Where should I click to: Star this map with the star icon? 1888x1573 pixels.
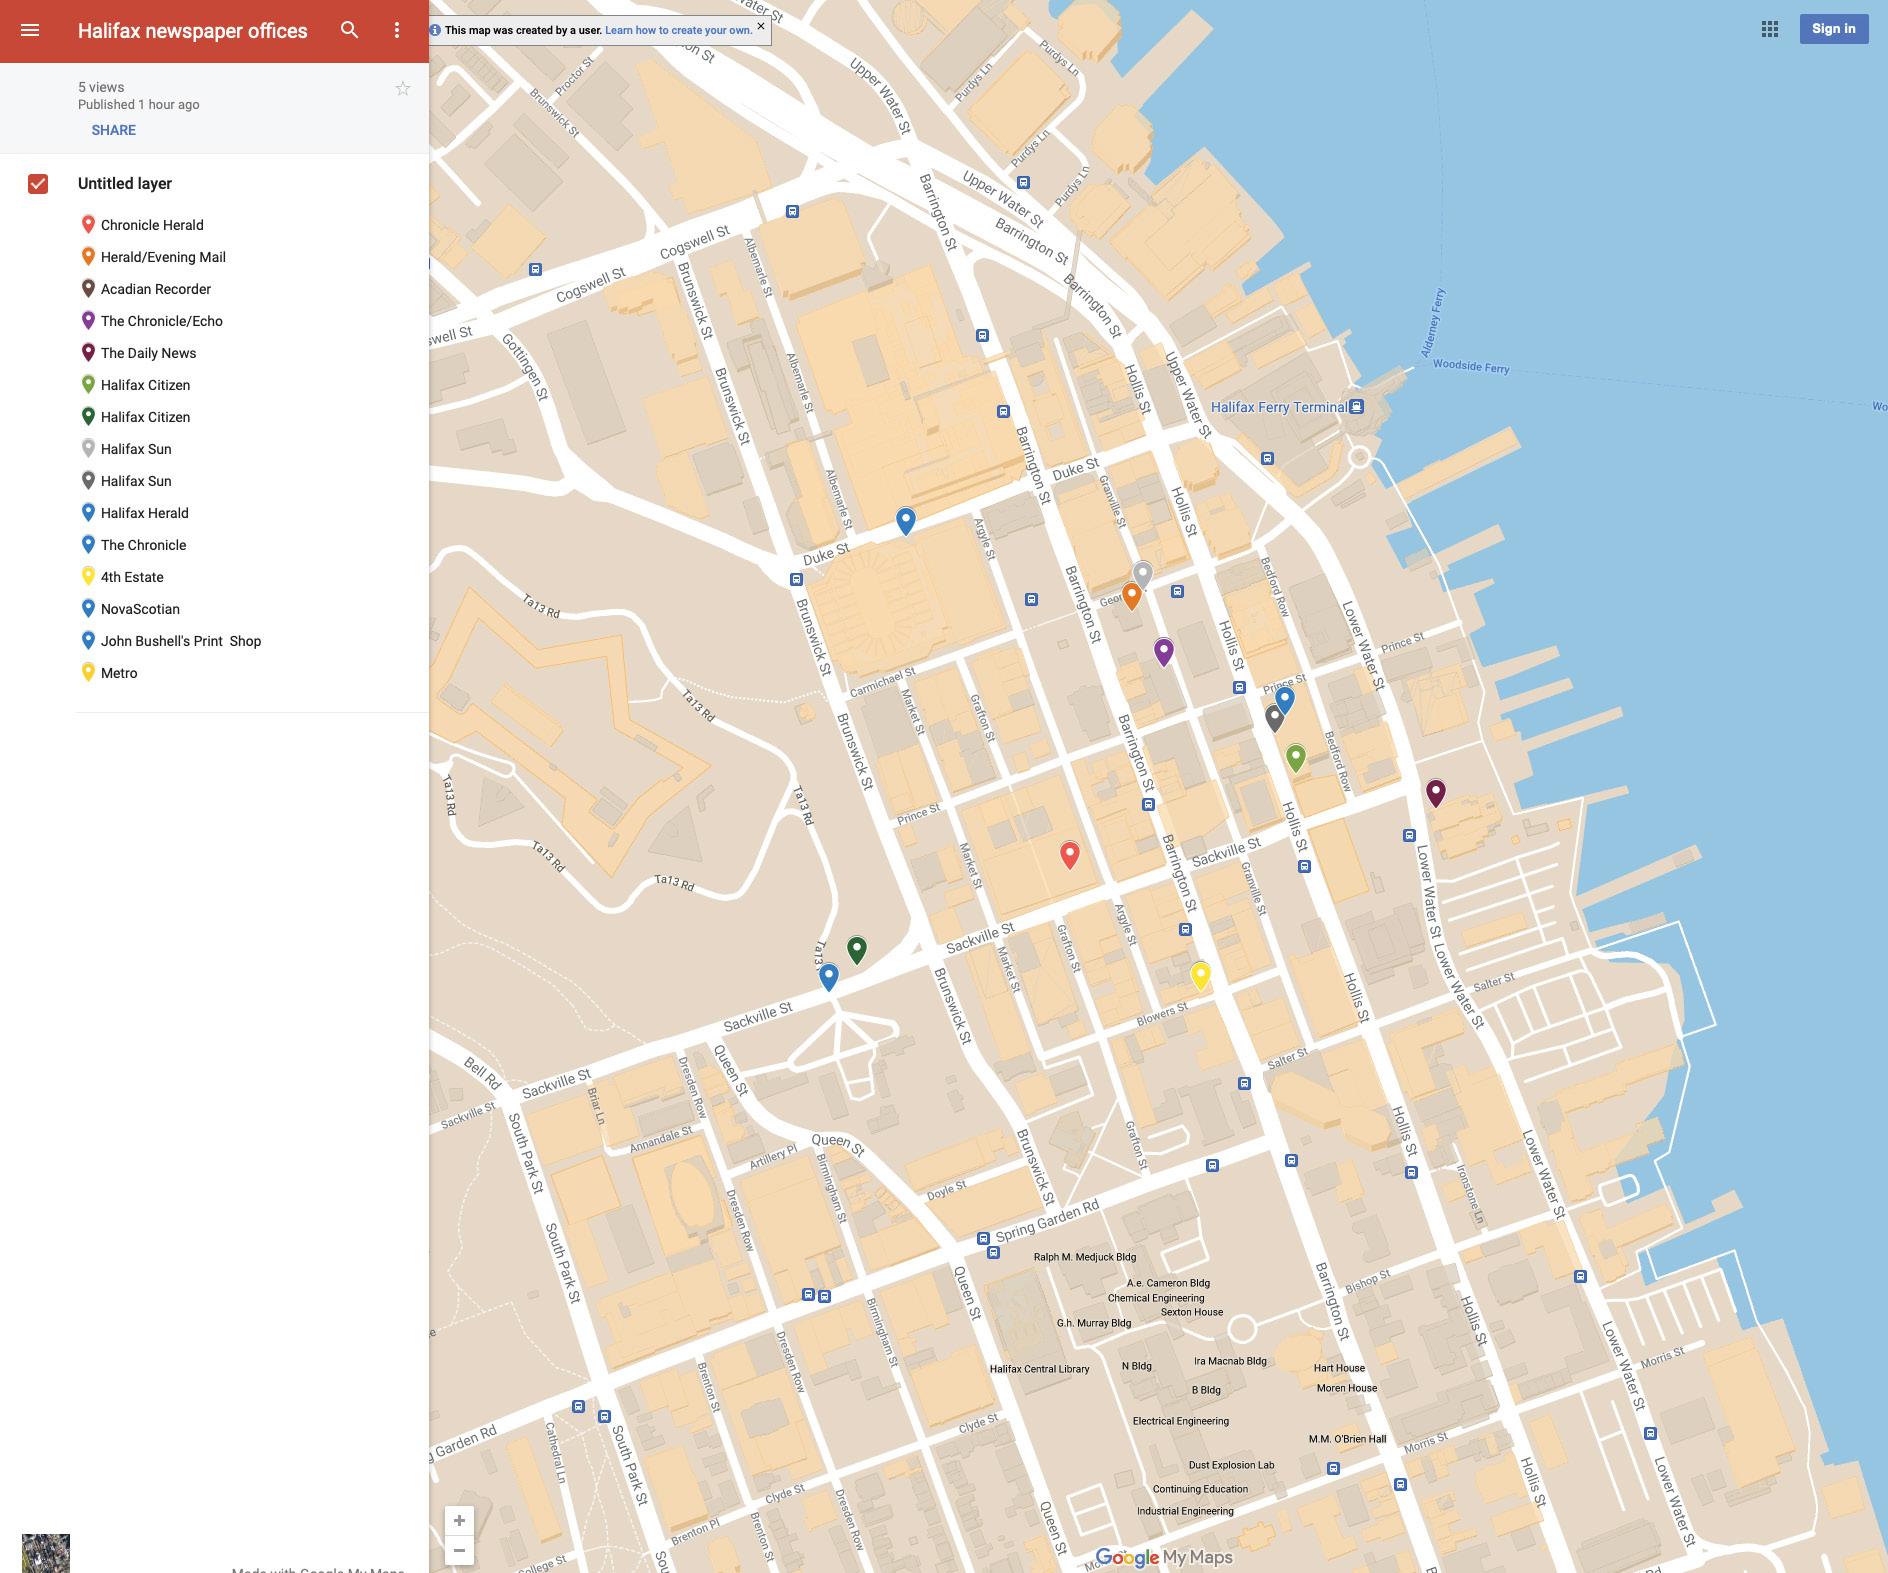point(403,89)
